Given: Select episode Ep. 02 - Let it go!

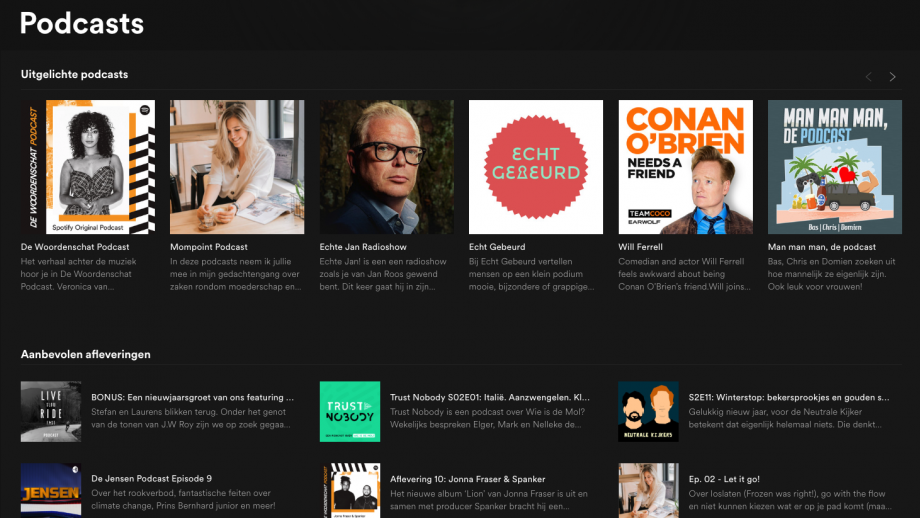Looking at the screenshot, I should pos(724,479).
